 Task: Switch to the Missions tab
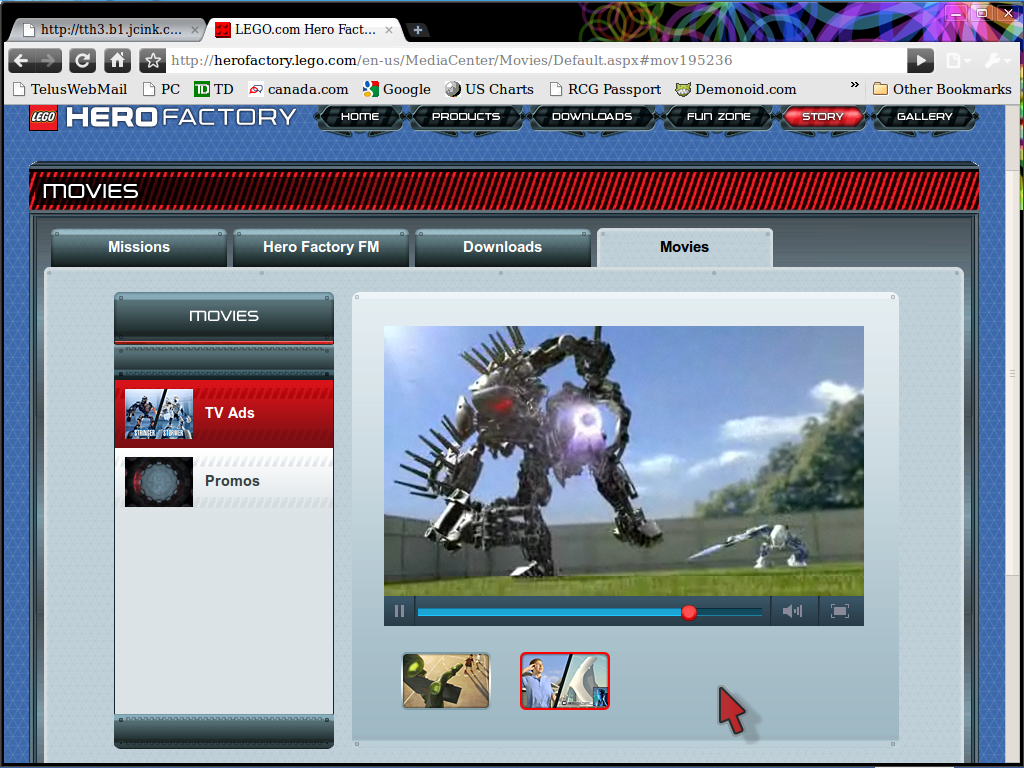point(138,247)
